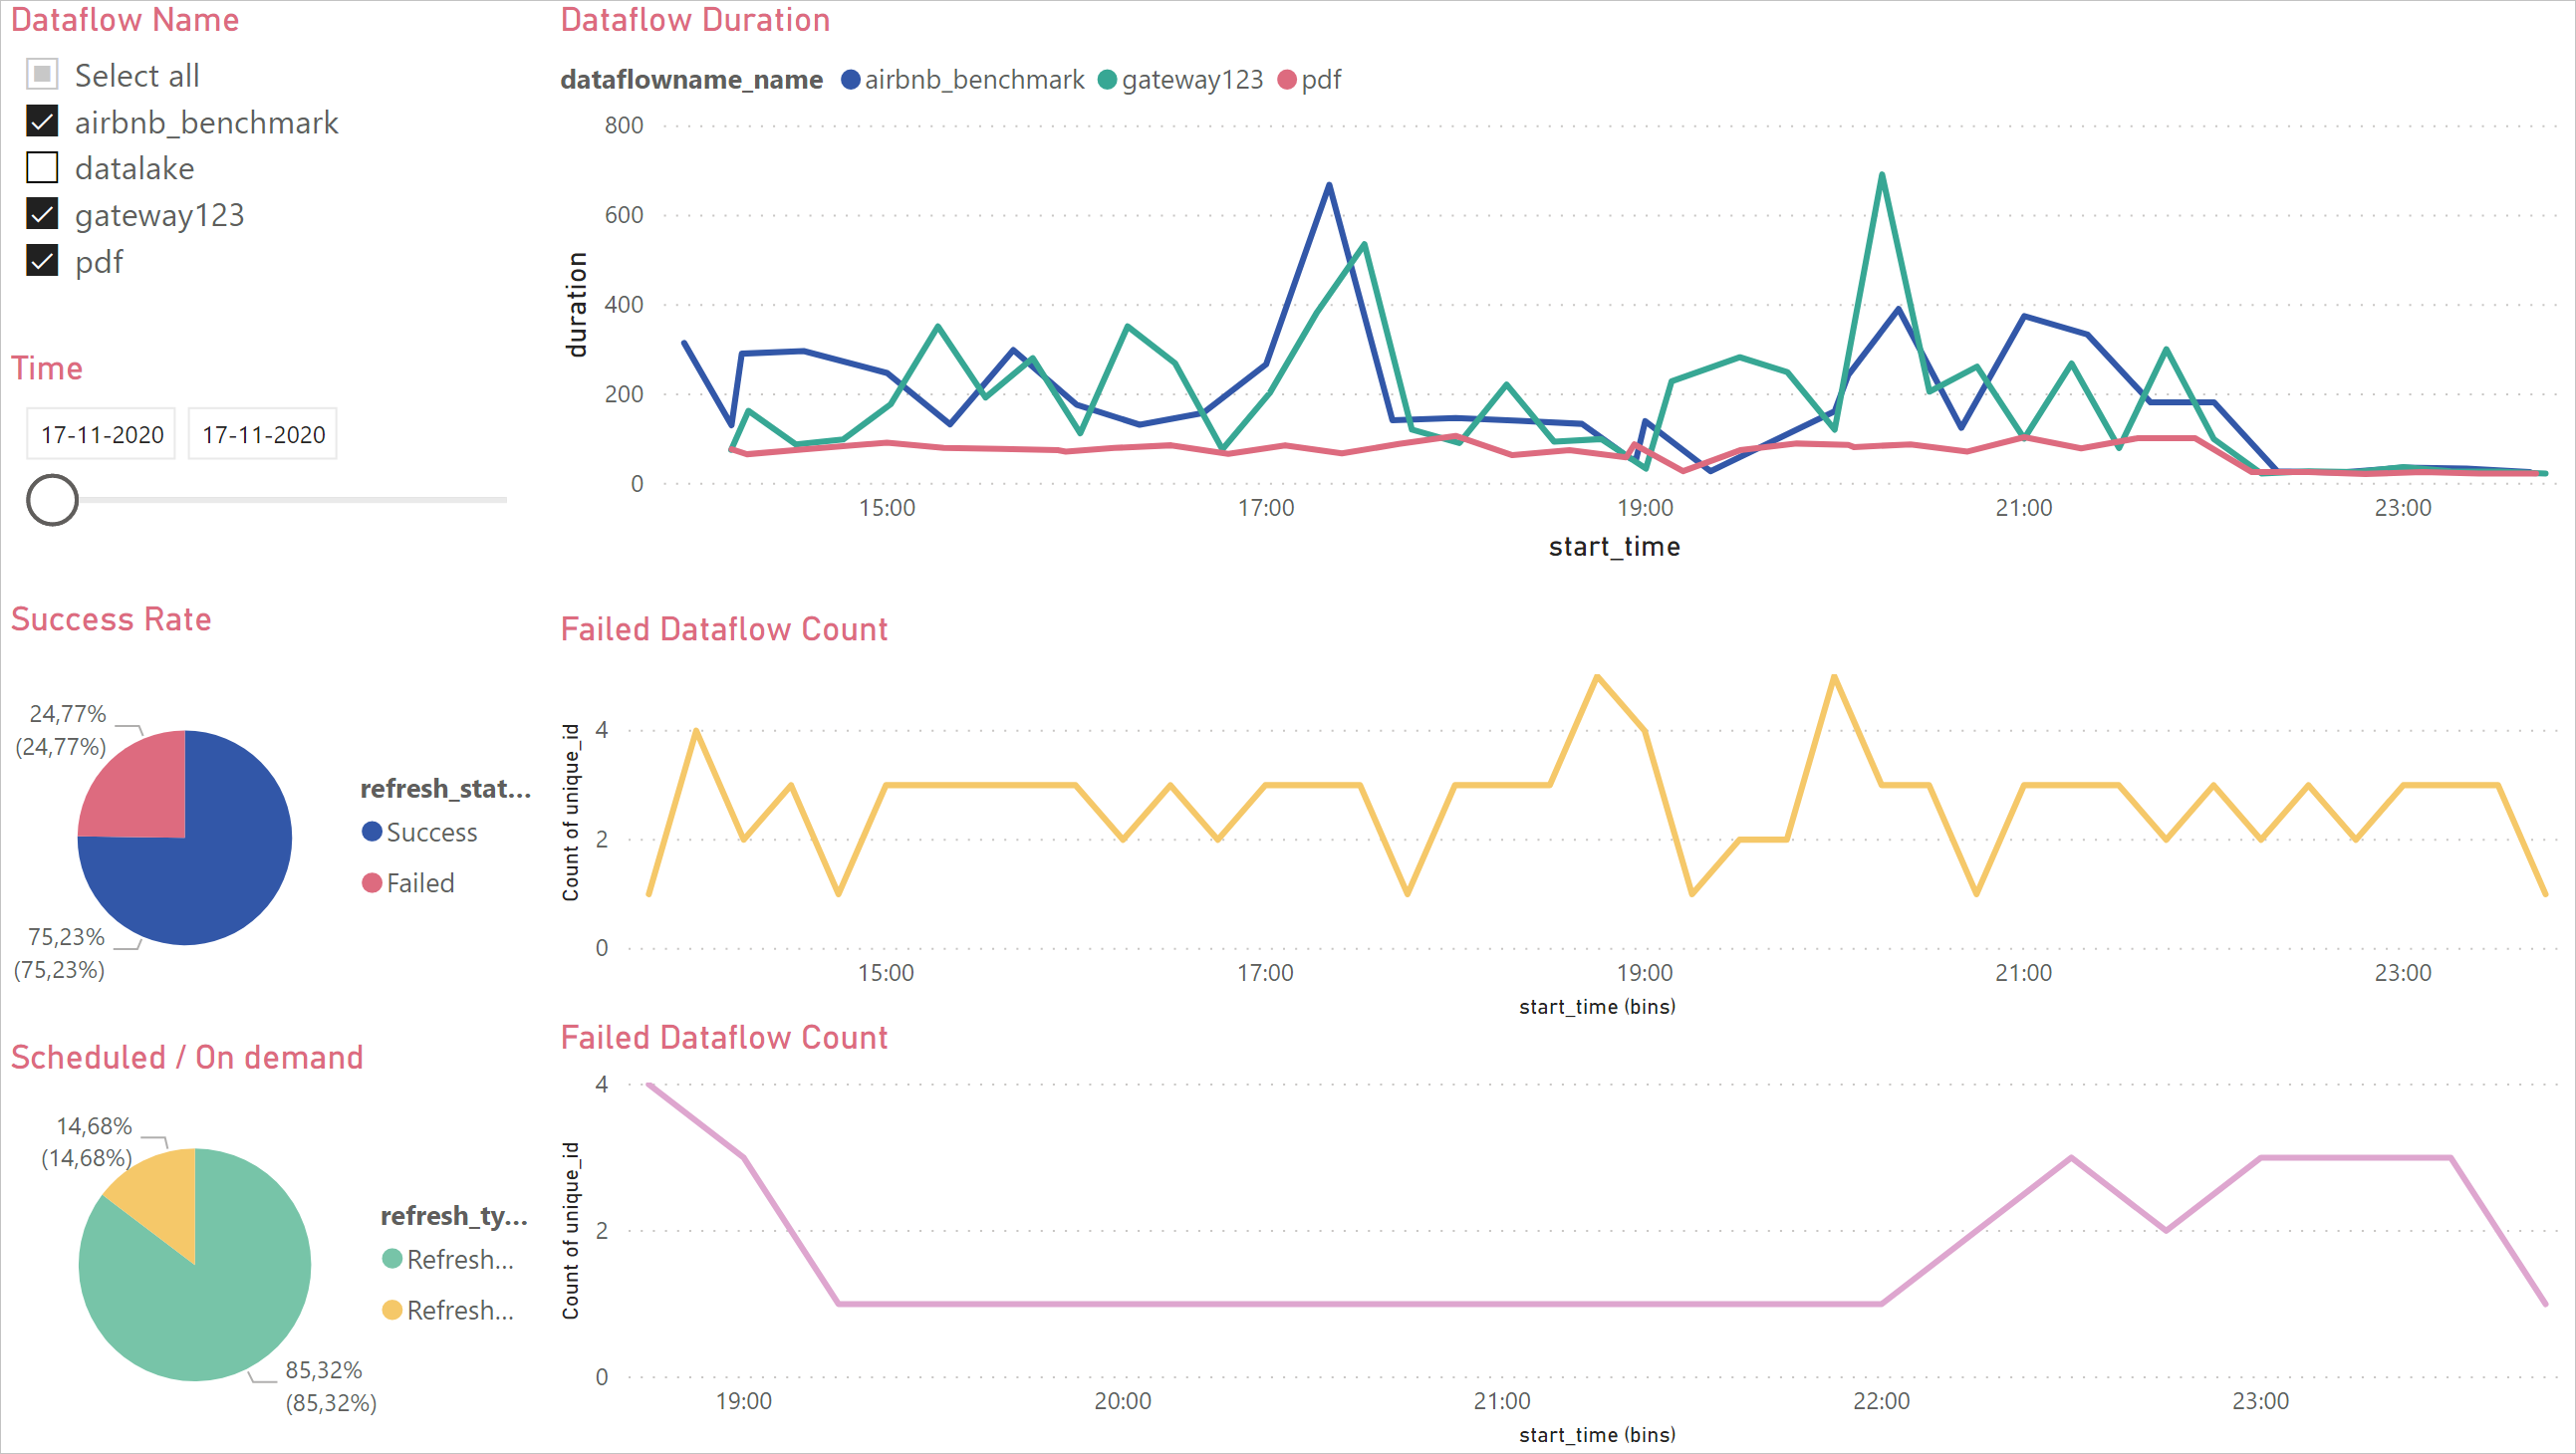Enable the datalake dataflow checkbox

[44, 168]
